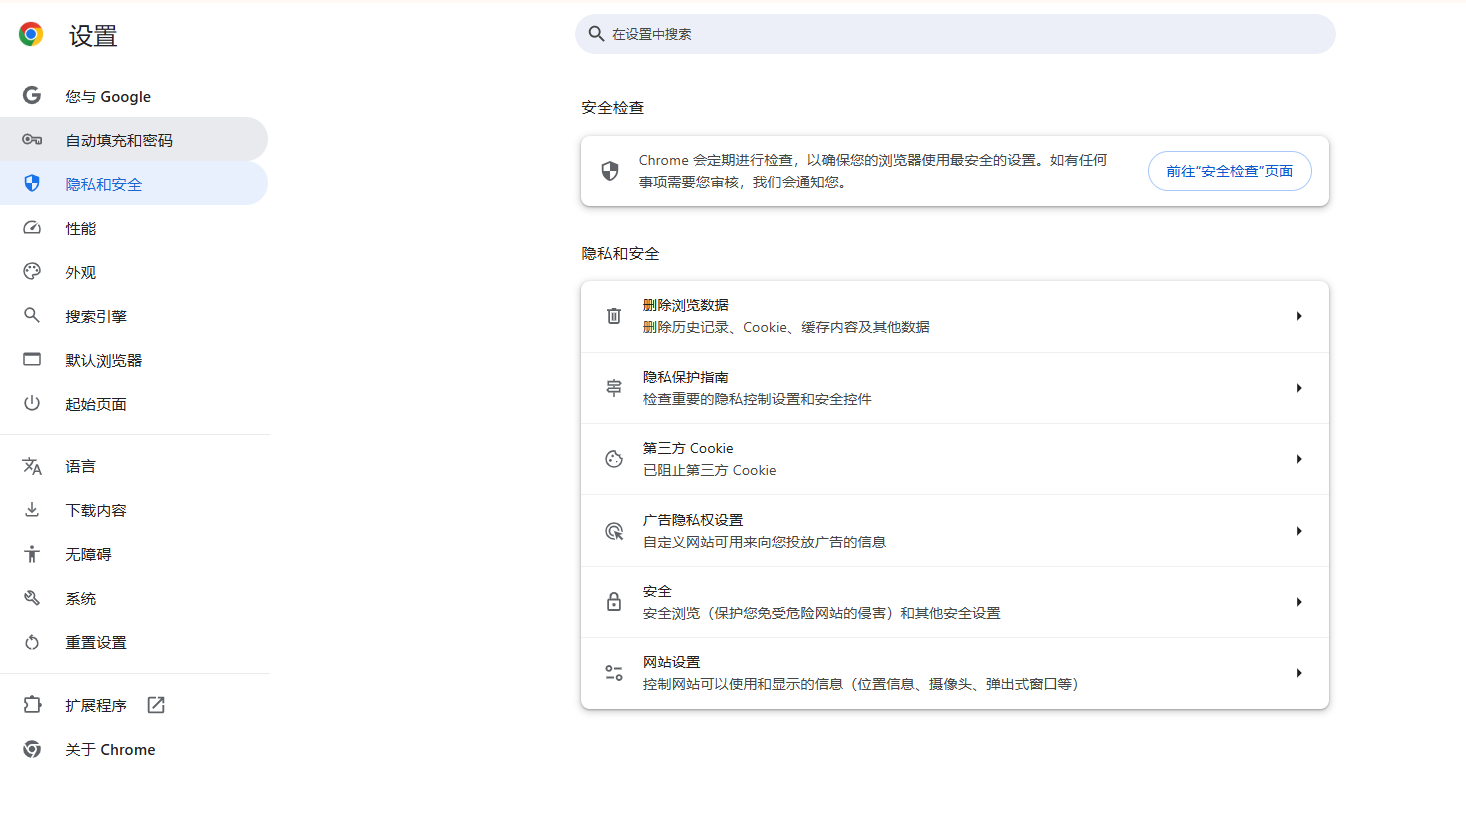
Task: Click the translate icon for 语言
Action: [x=32, y=466]
